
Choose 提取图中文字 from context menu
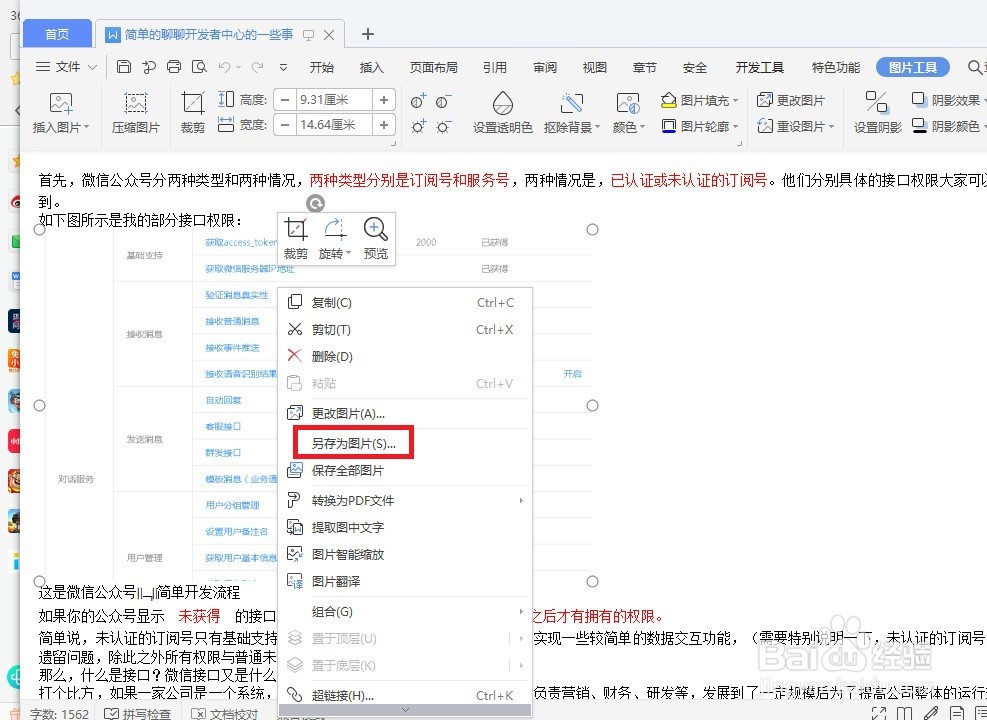point(405,527)
